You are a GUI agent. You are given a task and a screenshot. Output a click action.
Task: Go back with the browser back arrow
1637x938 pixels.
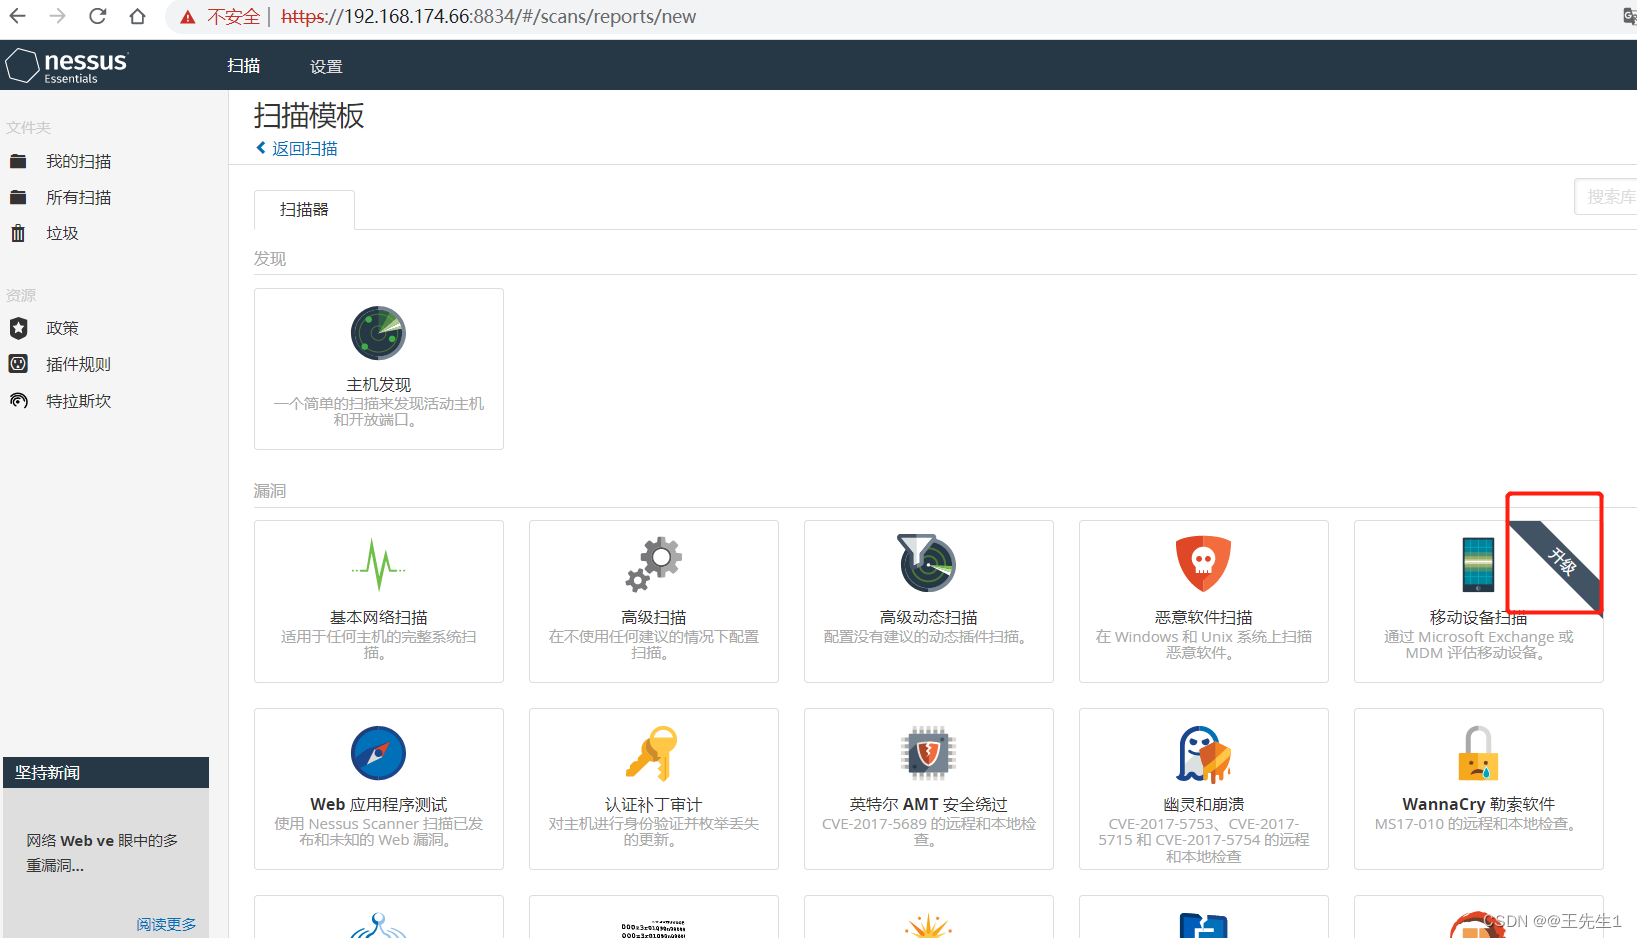18,16
